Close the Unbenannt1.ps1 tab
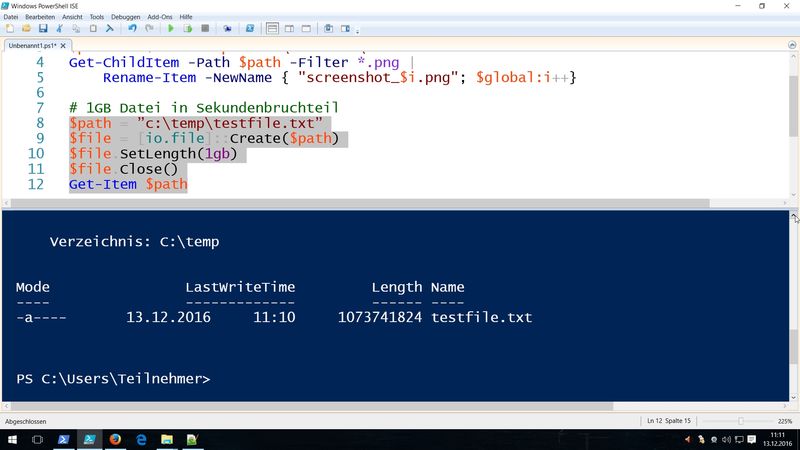 (x=63, y=45)
